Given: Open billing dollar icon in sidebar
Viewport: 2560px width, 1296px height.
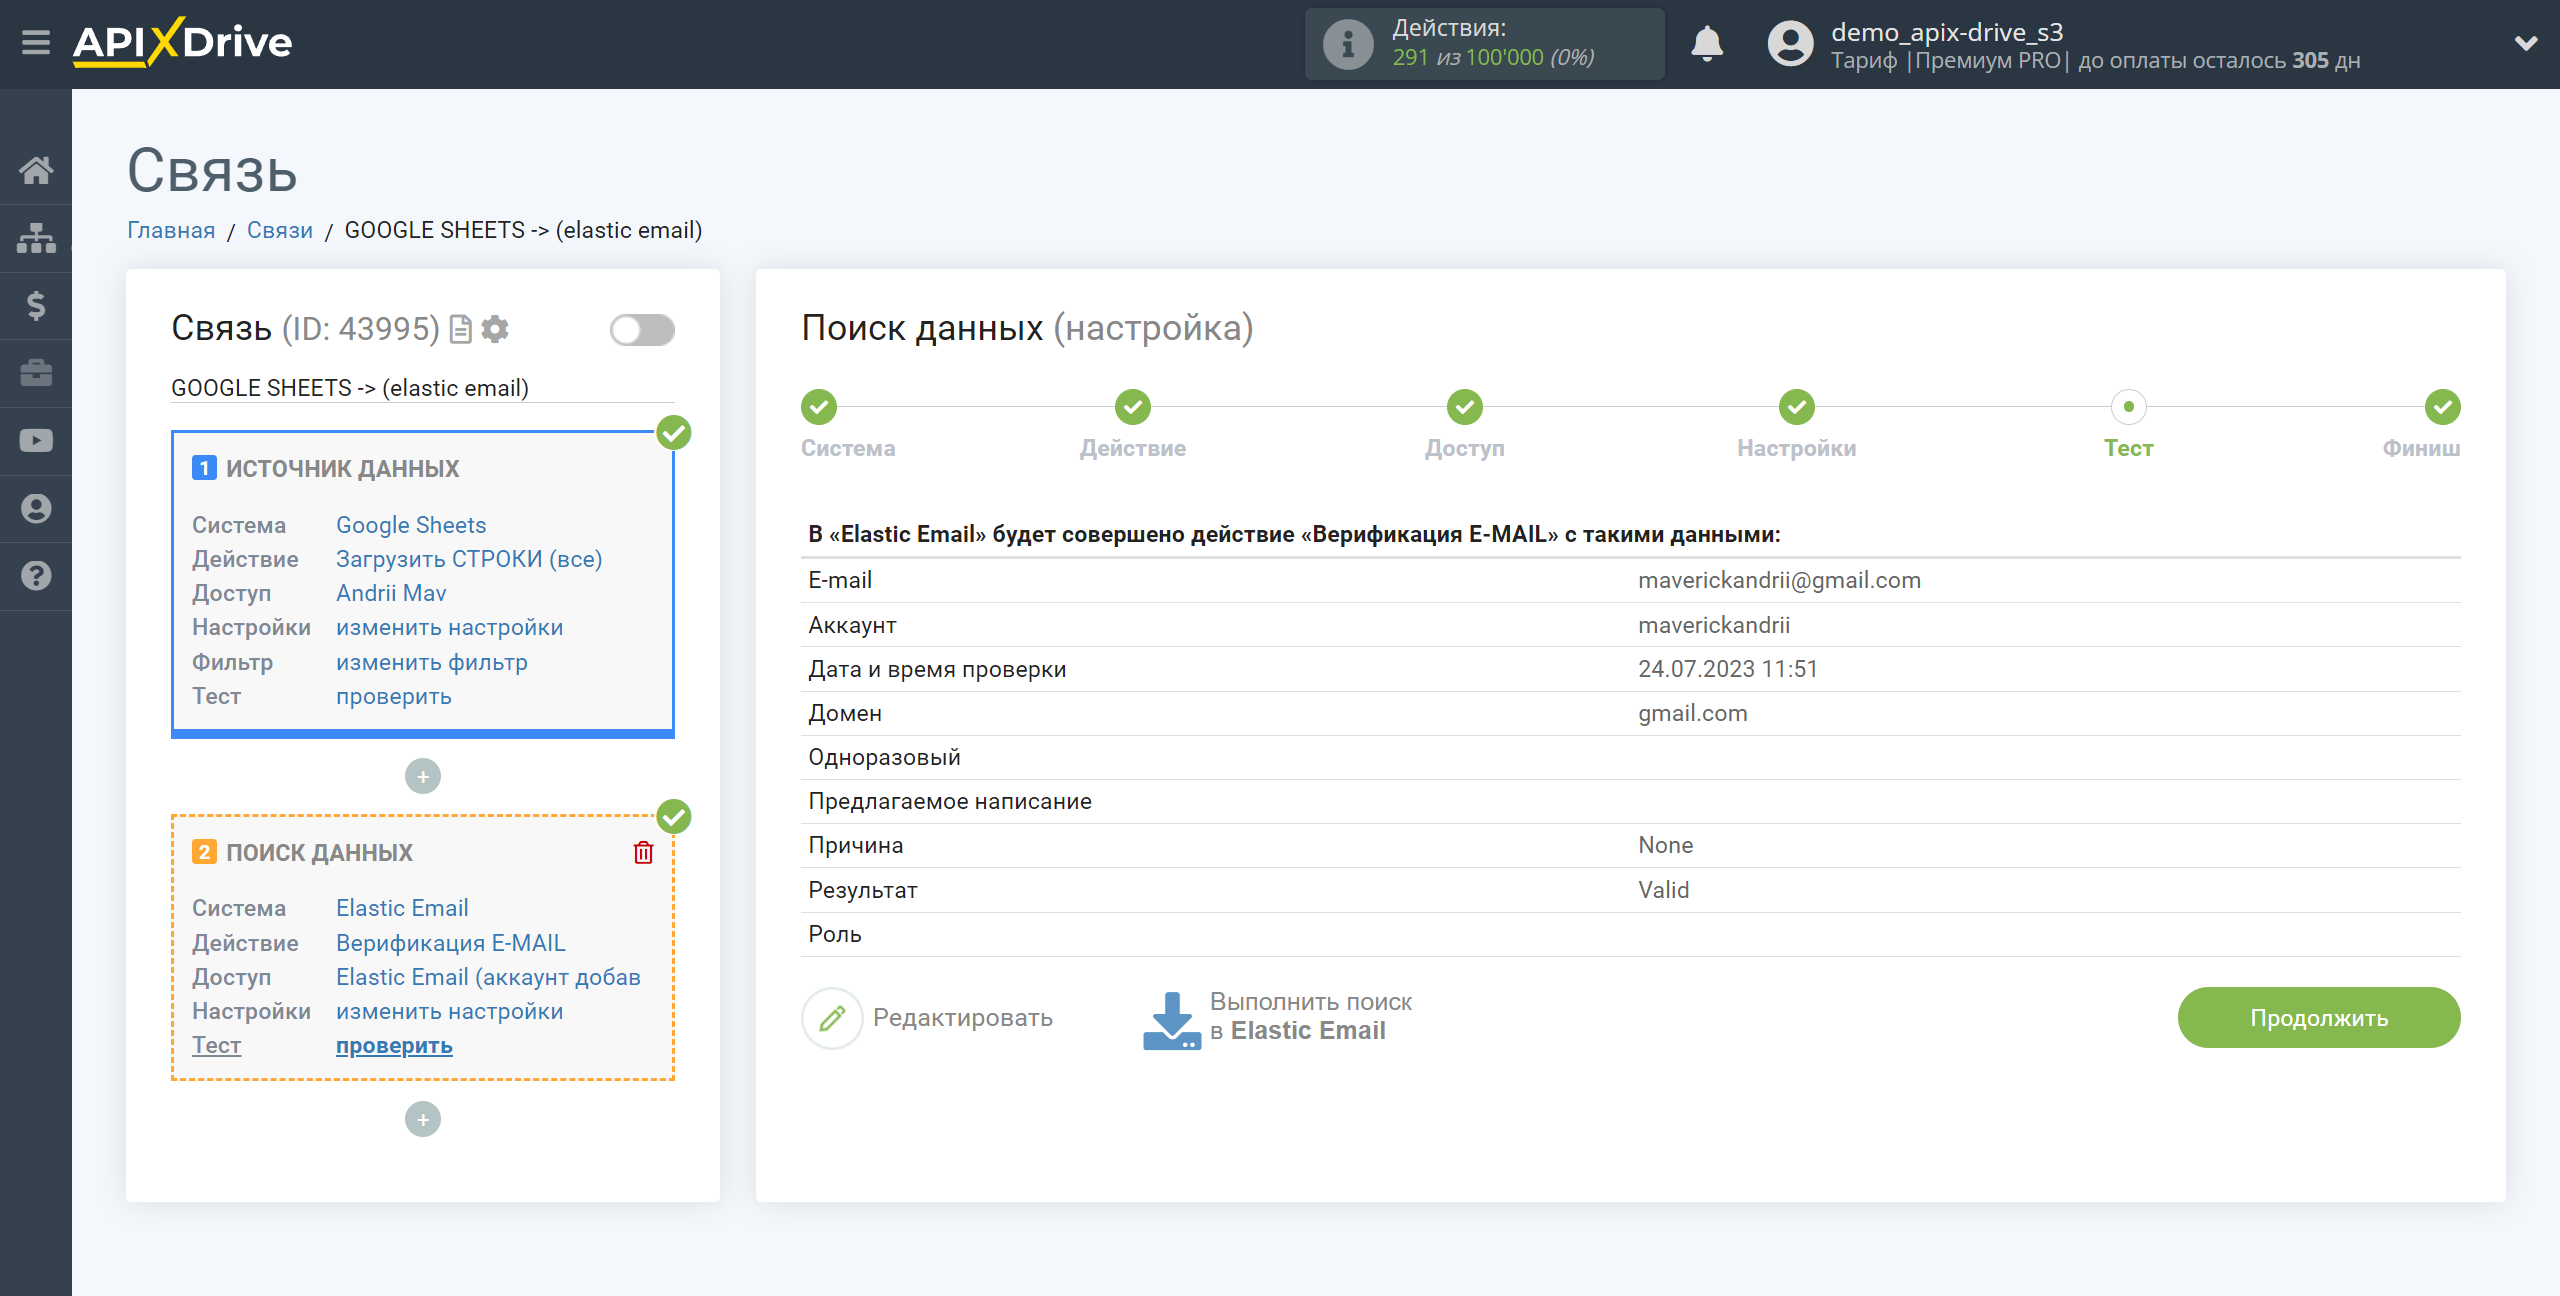Looking at the screenshot, I should [x=36, y=305].
